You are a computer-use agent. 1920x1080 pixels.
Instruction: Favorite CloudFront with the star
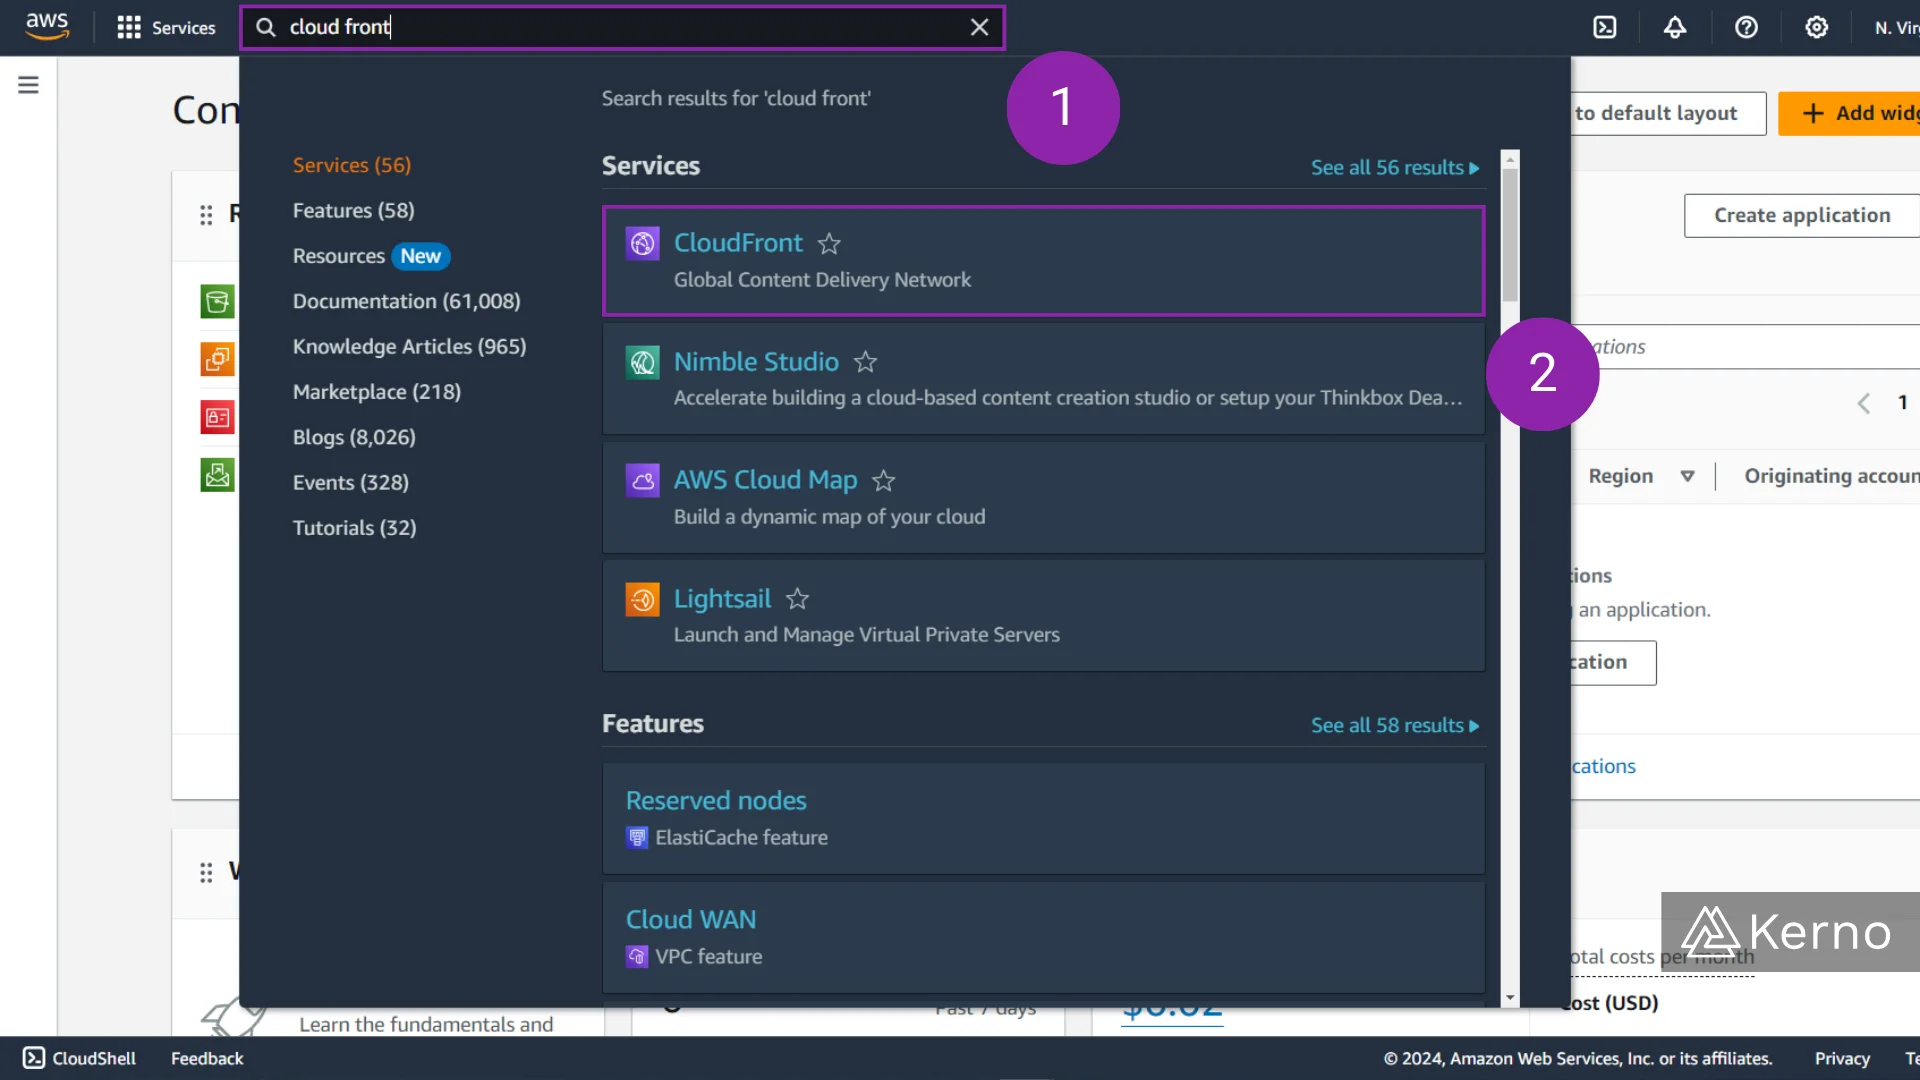(829, 243)
